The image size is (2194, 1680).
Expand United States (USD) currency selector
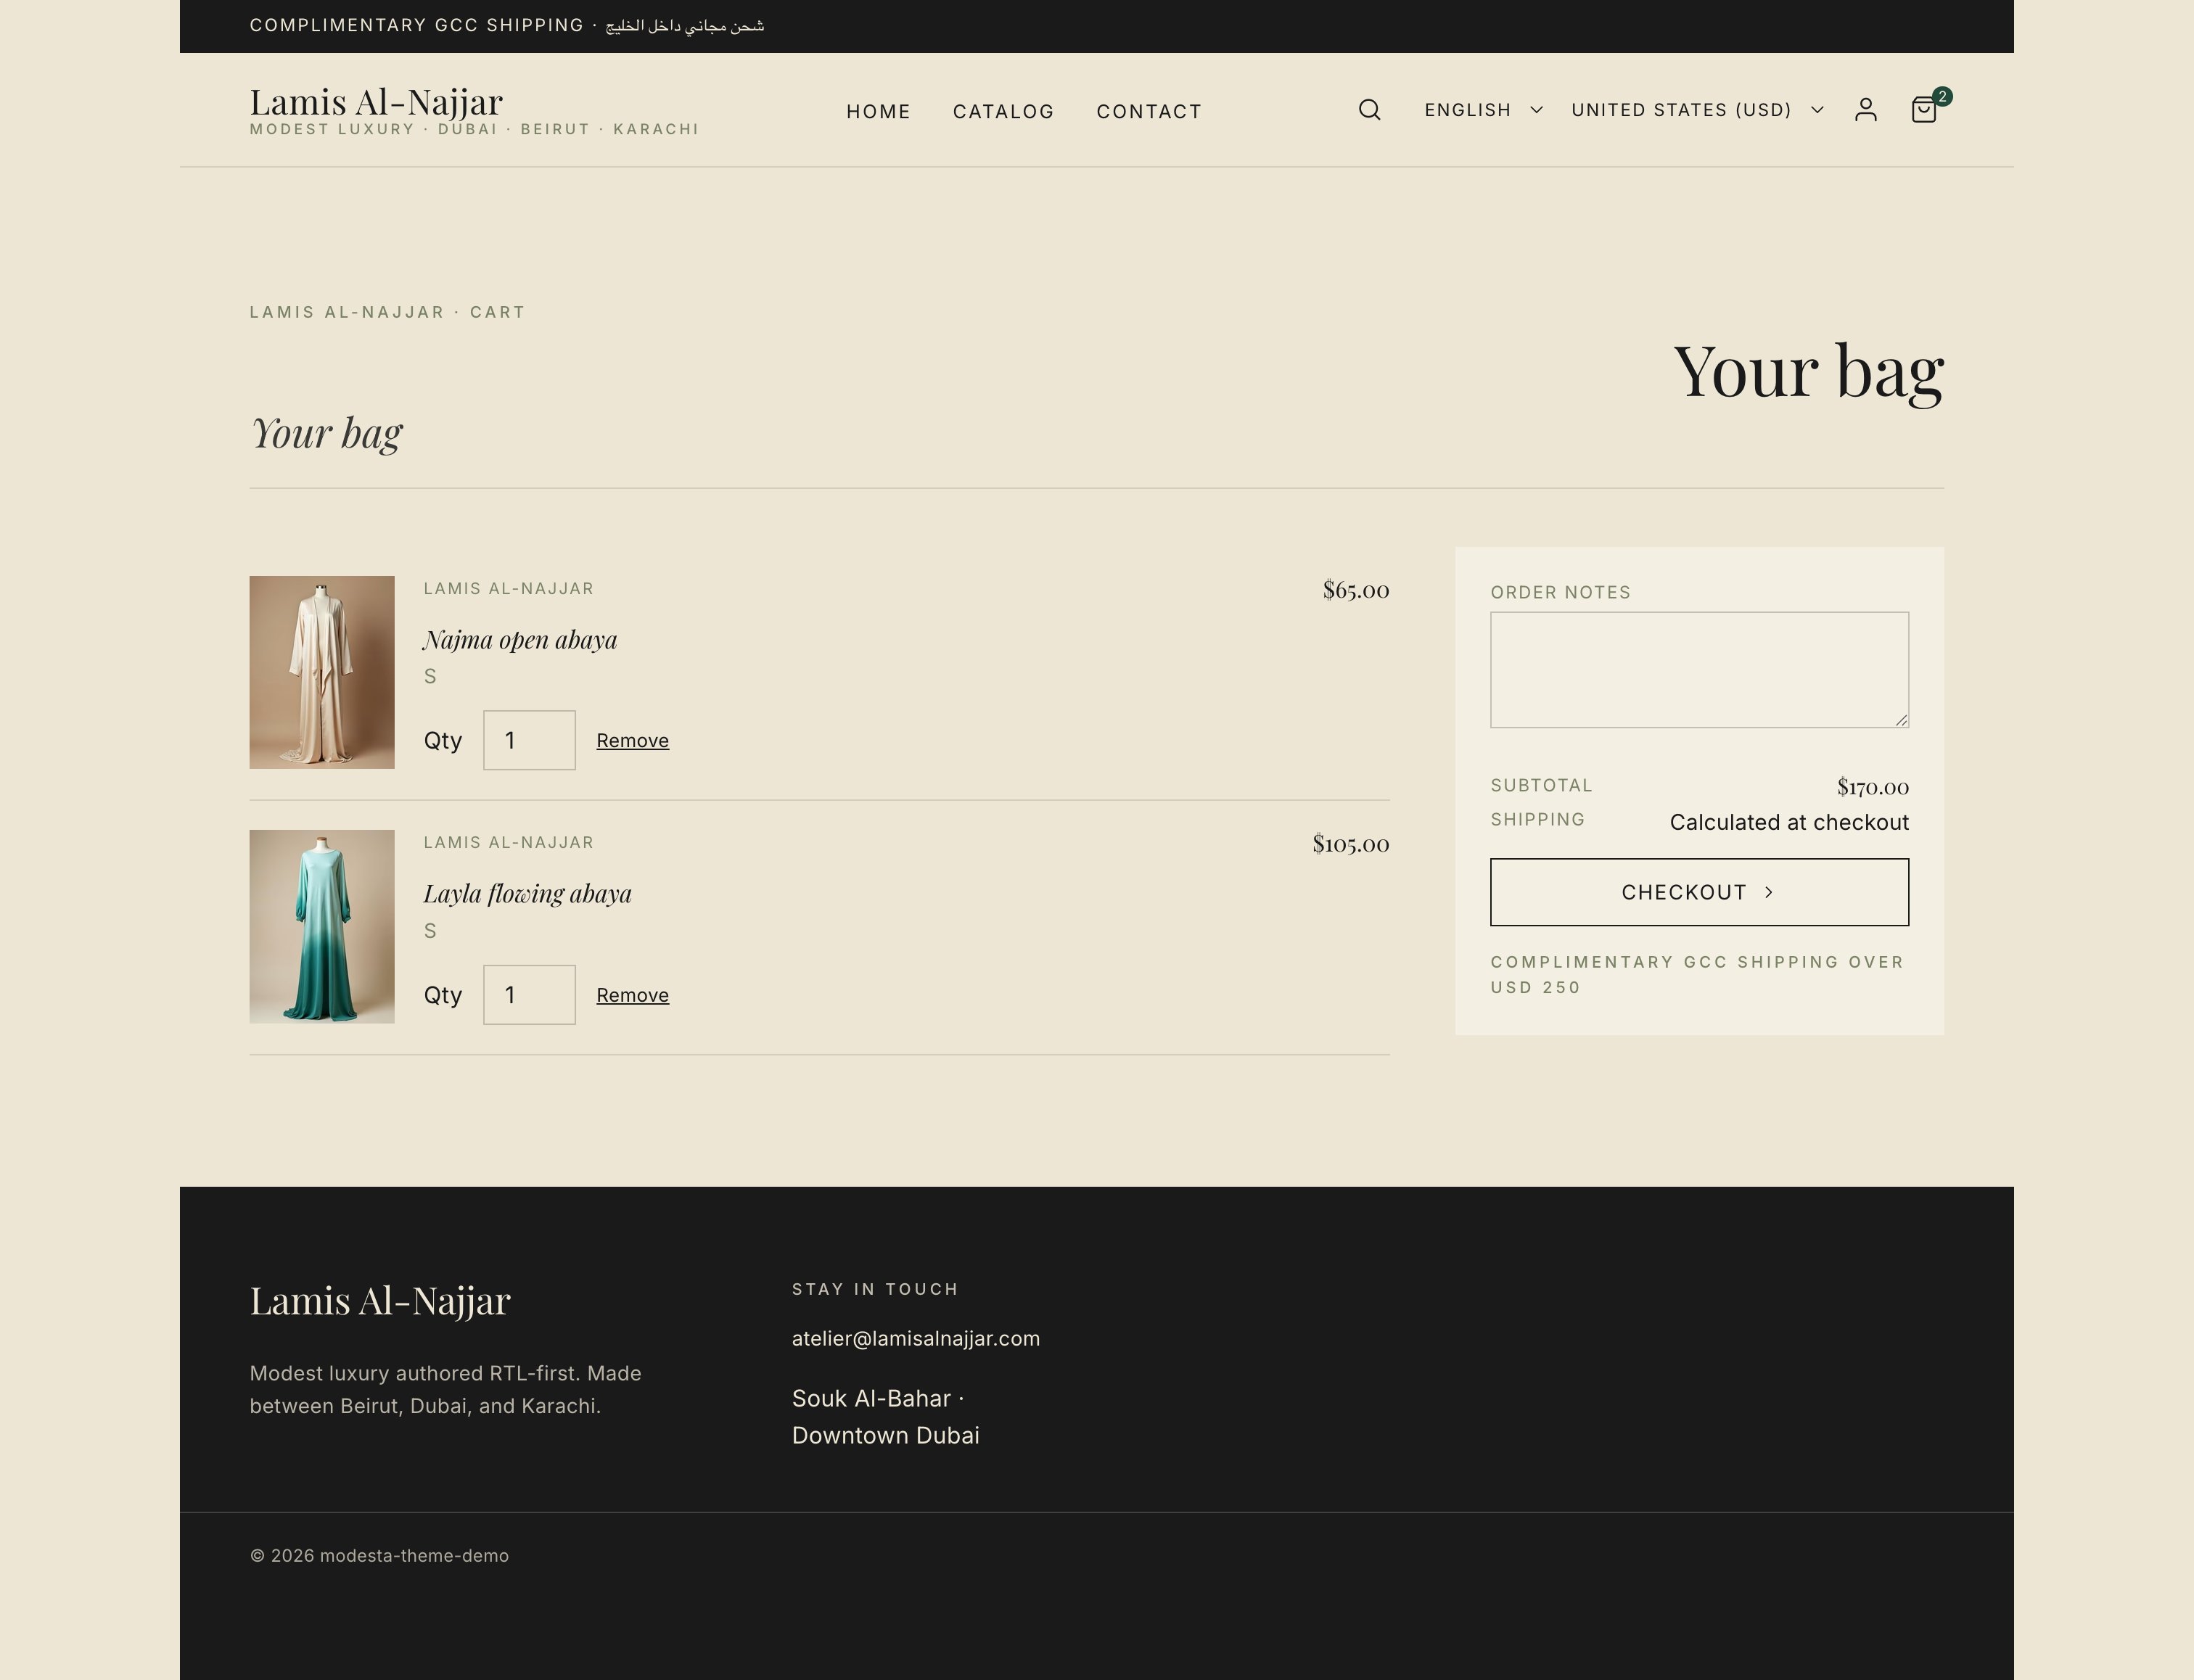click(x=1697, y=110)
